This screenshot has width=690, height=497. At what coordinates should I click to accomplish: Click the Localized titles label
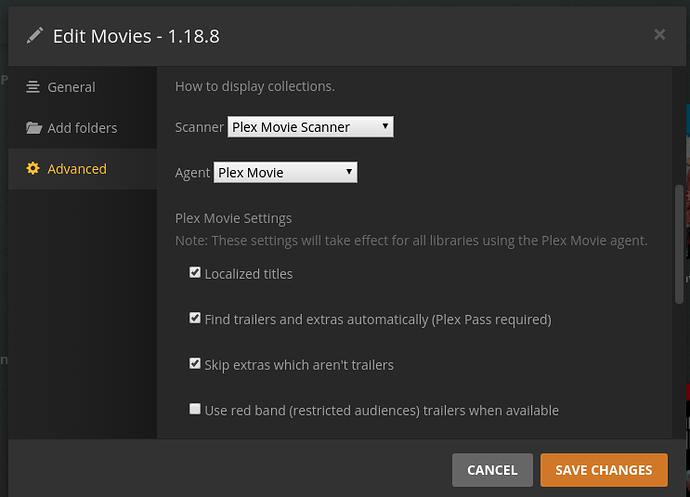click(248, 273)
